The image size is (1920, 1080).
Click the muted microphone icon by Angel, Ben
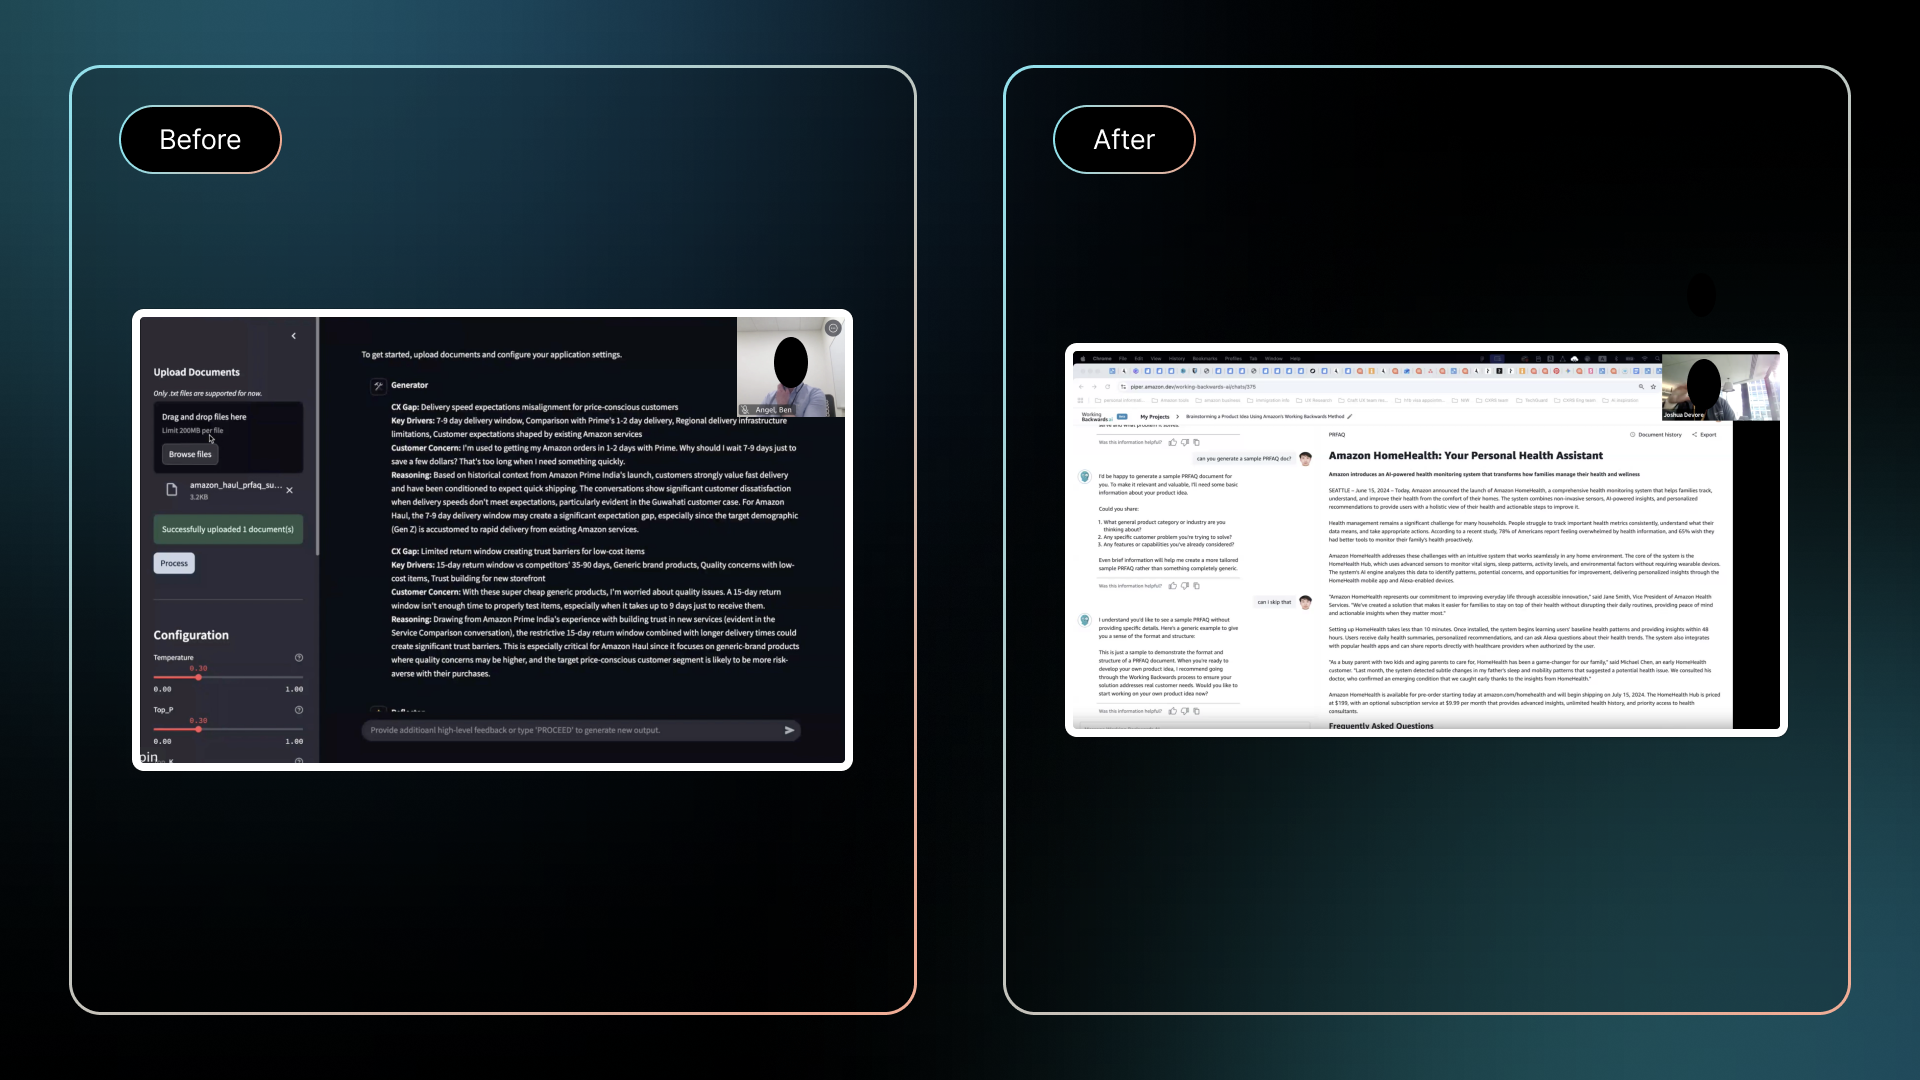[x=745, y=410]
